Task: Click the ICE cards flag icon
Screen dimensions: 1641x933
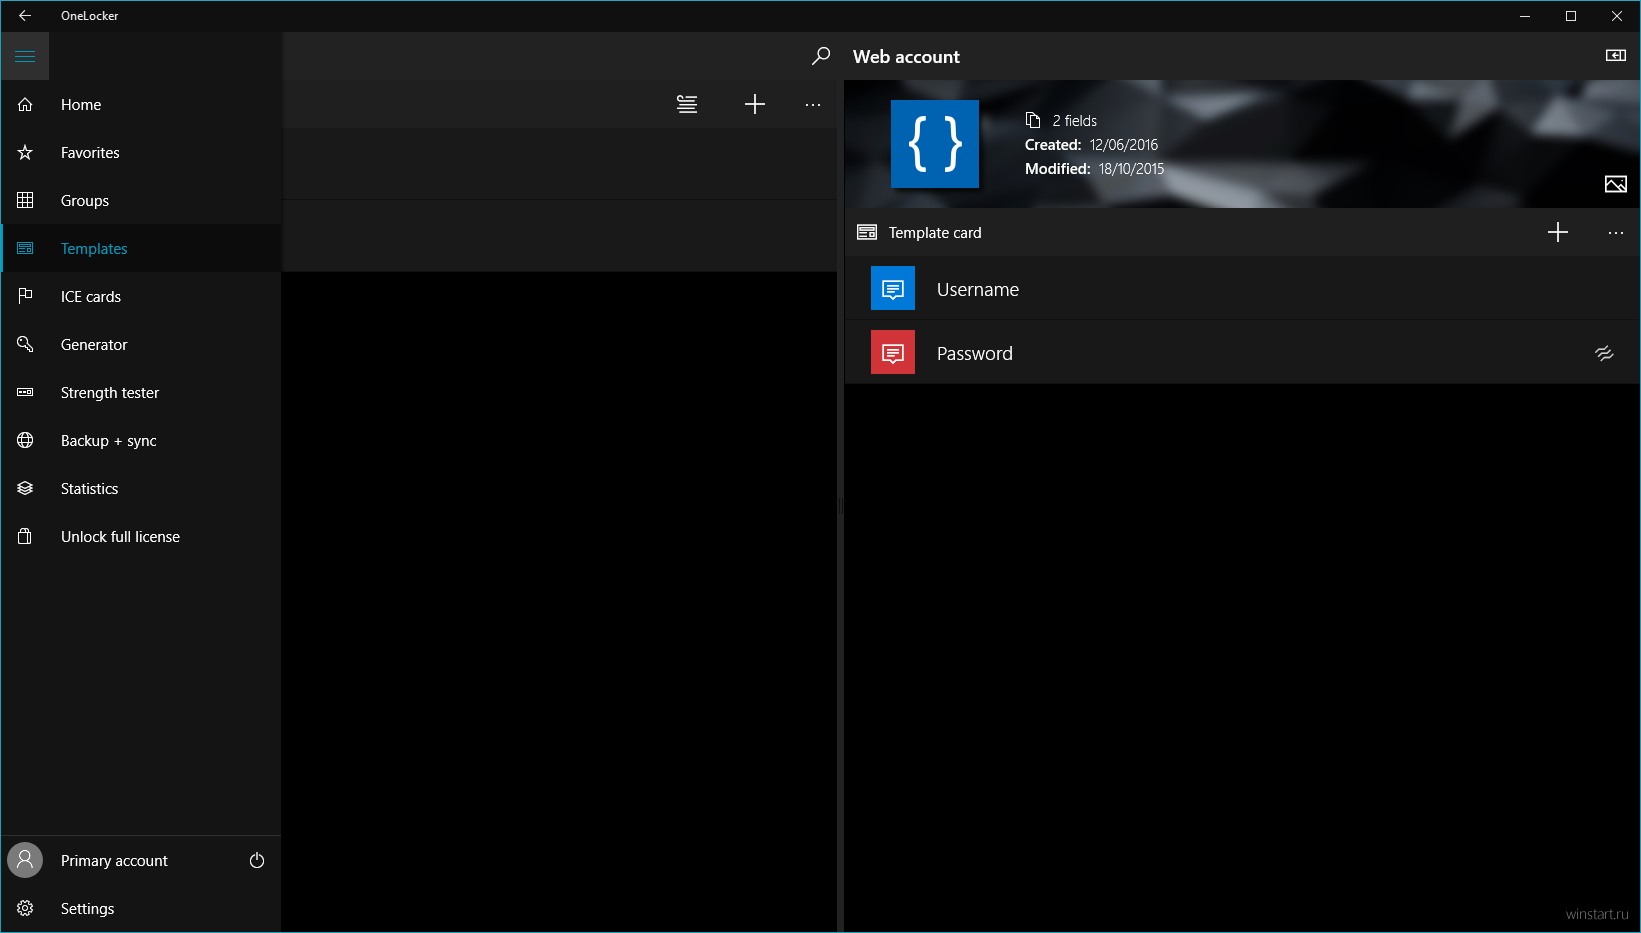Action: 25,296
